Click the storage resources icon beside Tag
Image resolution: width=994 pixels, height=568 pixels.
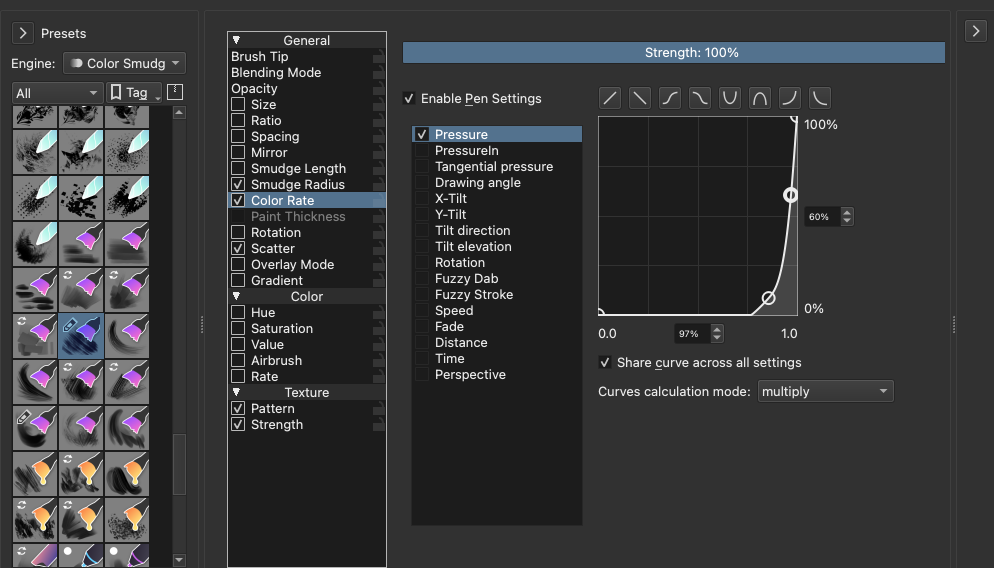(x=175, y=92)
